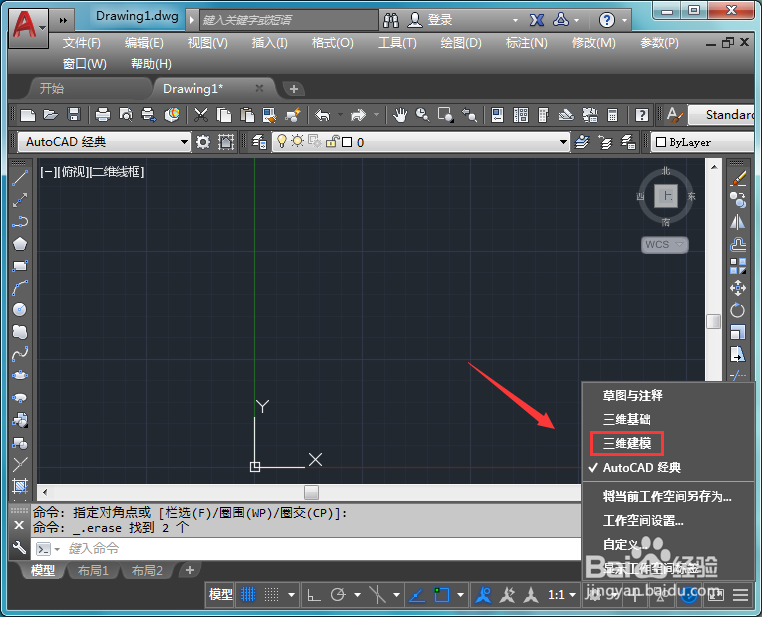Toggle ortho mode in status bar

[314, 594]
